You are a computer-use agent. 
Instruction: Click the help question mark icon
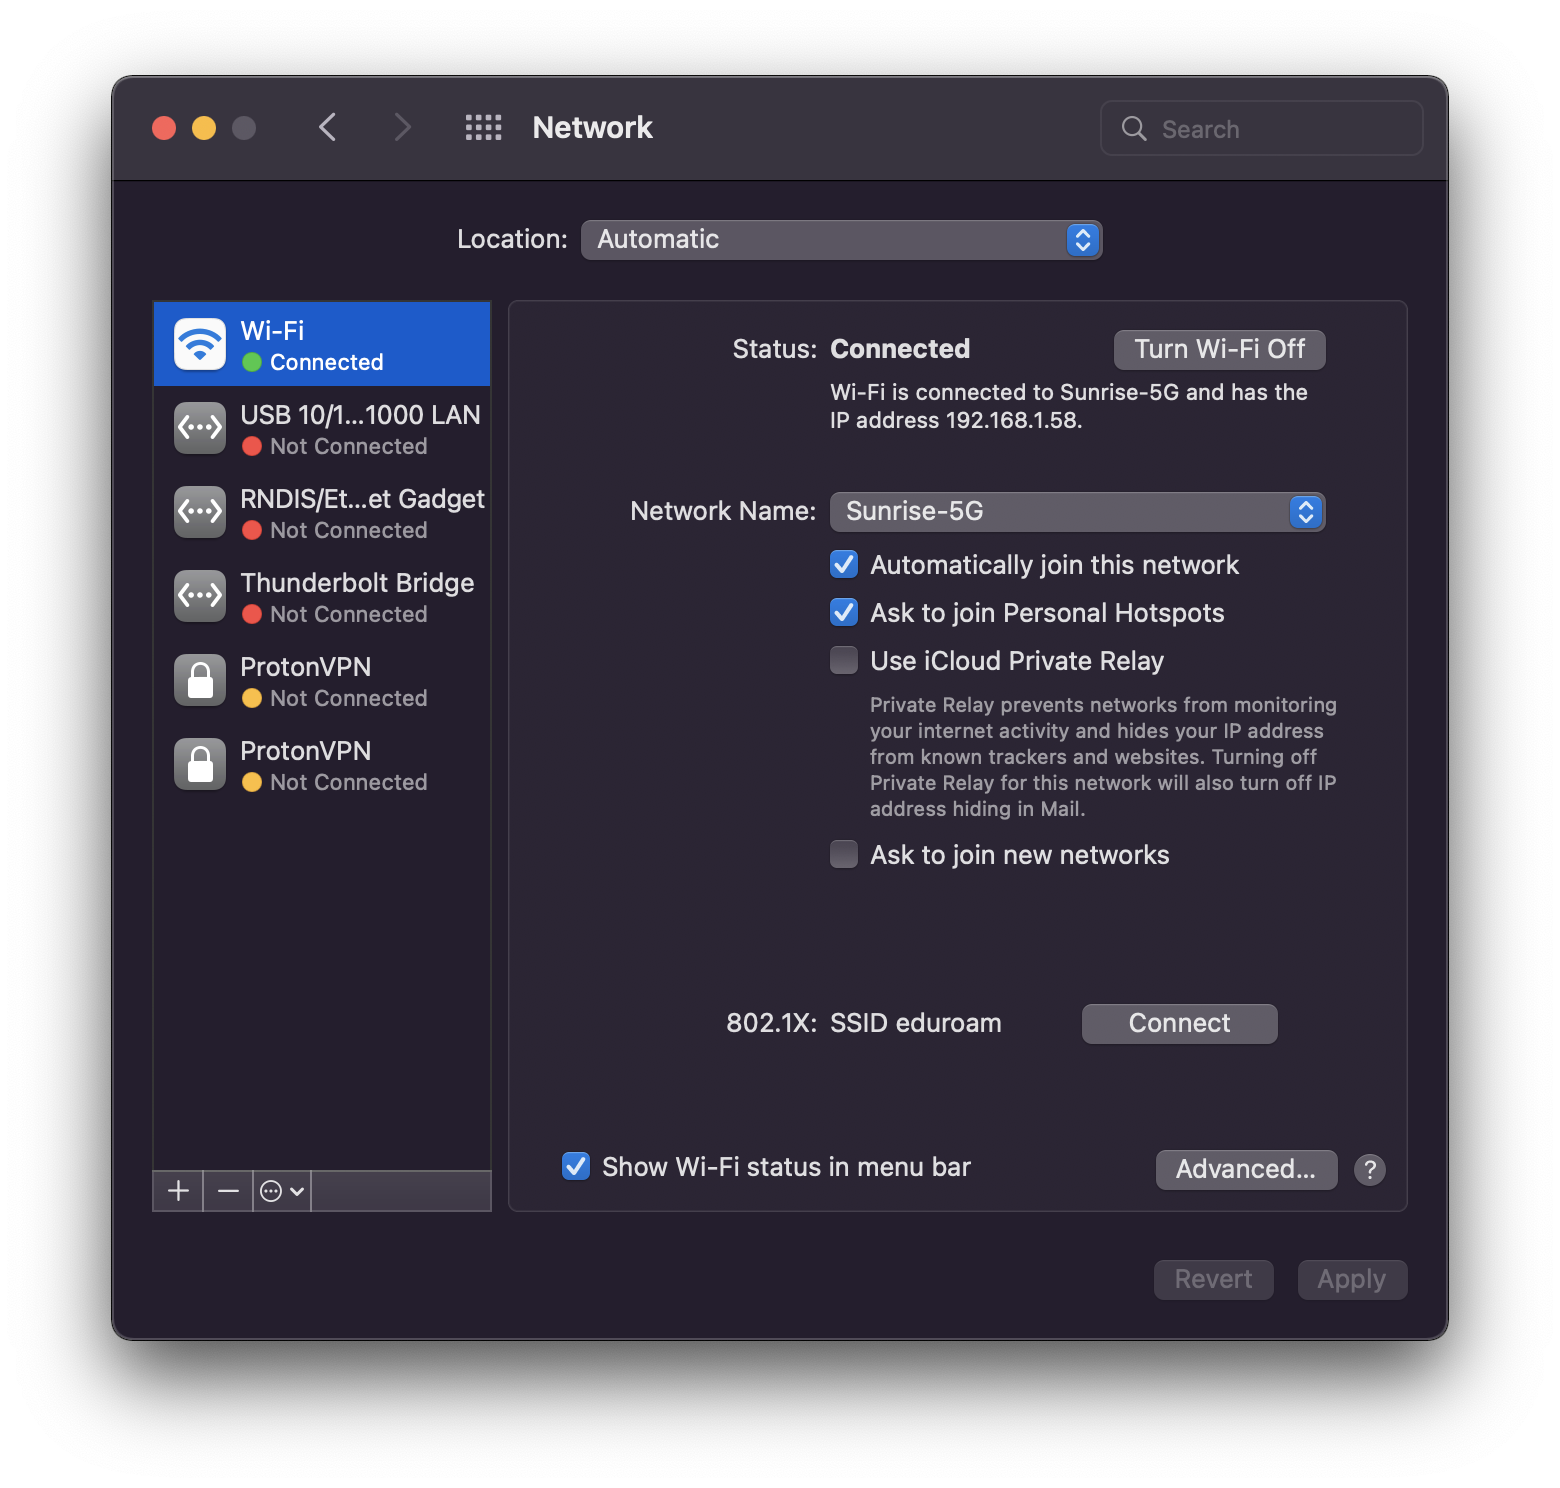(1369, 1170)
